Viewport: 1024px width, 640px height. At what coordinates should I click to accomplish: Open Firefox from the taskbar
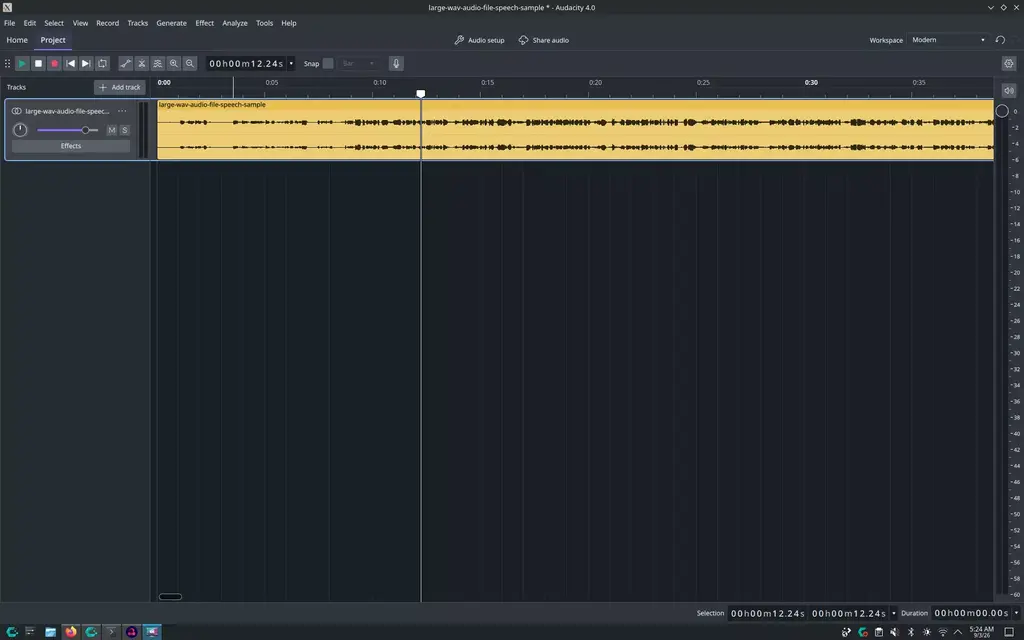(x=71, y=632)
